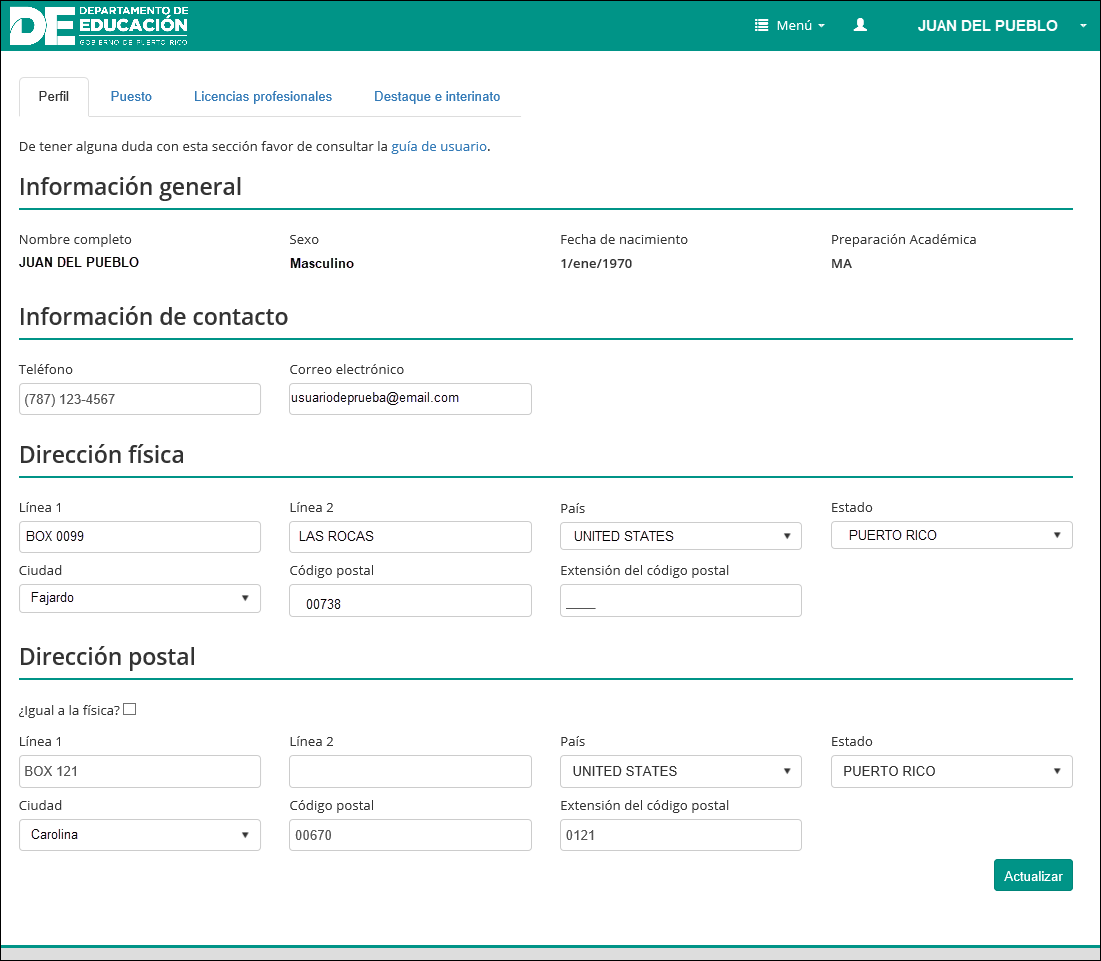Screen dimensions: 1101x961
Task: Expand the Carolina city dropdown
Action: pos(139,835)
